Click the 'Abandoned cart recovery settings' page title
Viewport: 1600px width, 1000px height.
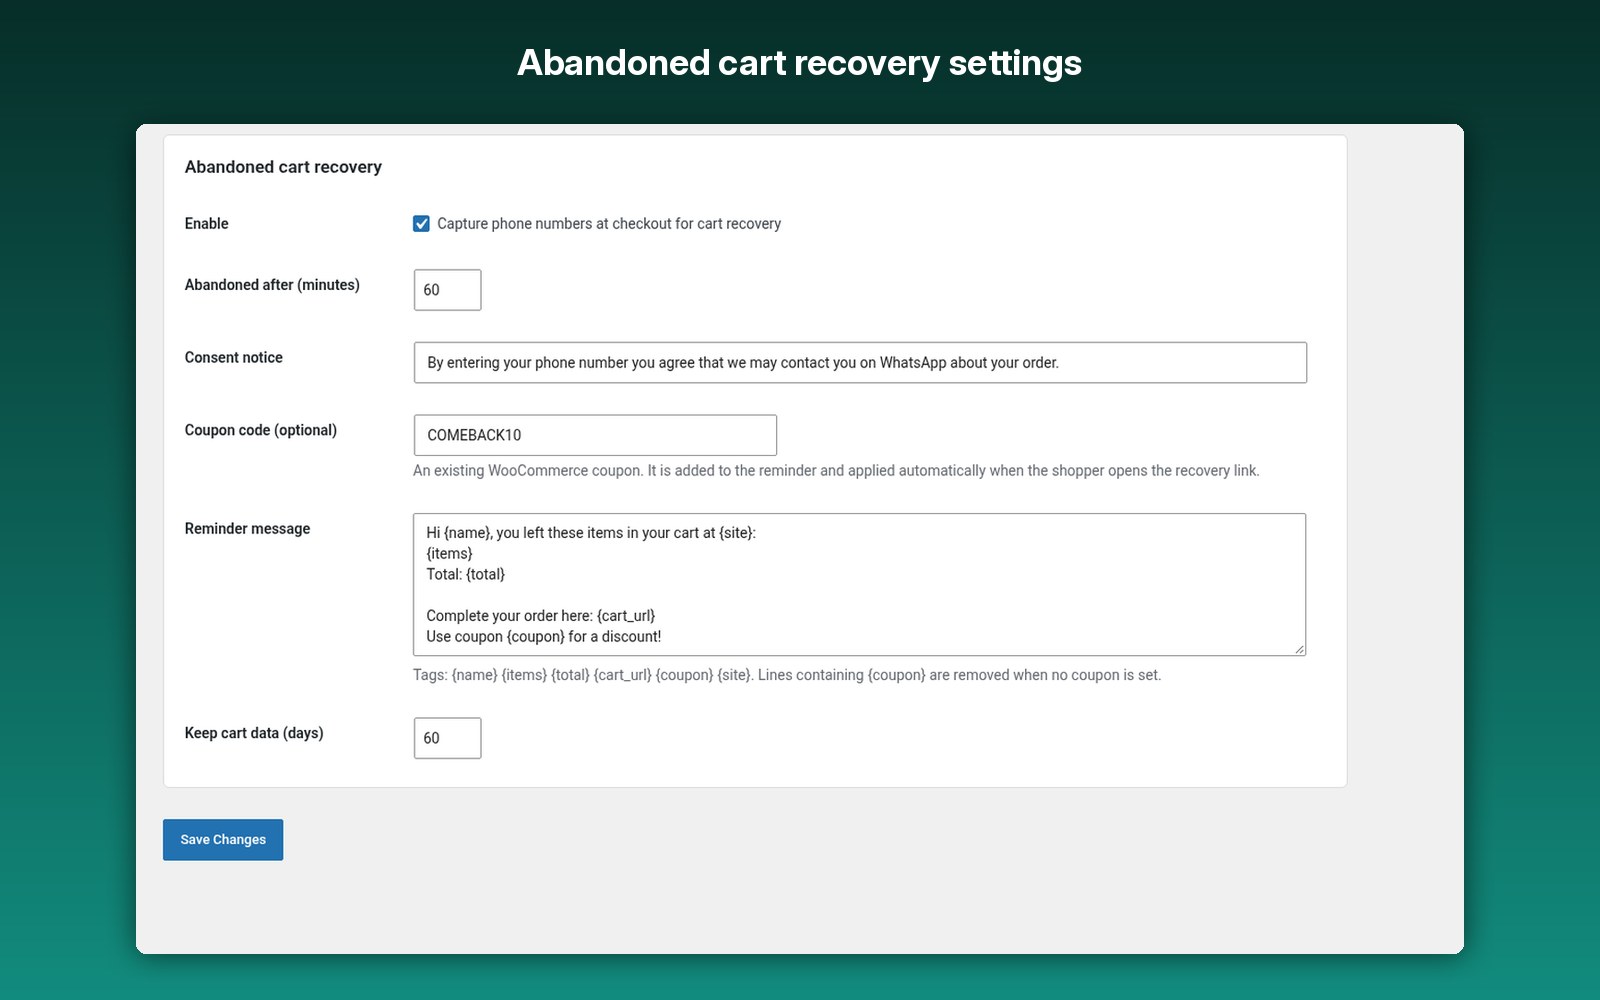coord(799,63)
